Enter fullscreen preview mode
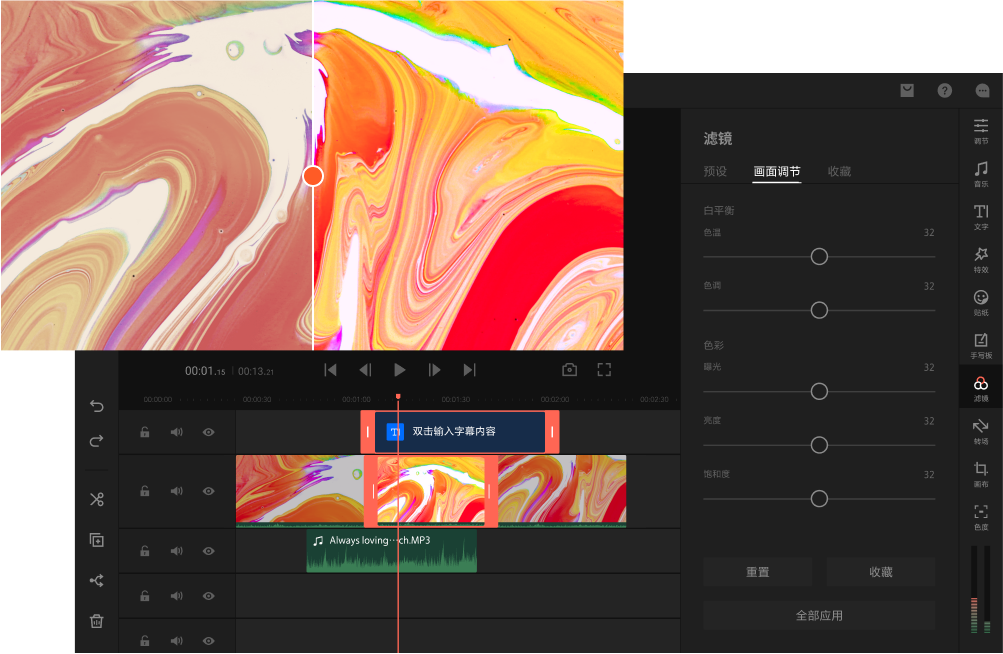Screen dimensions: 1003x654 tap(604, 370)
